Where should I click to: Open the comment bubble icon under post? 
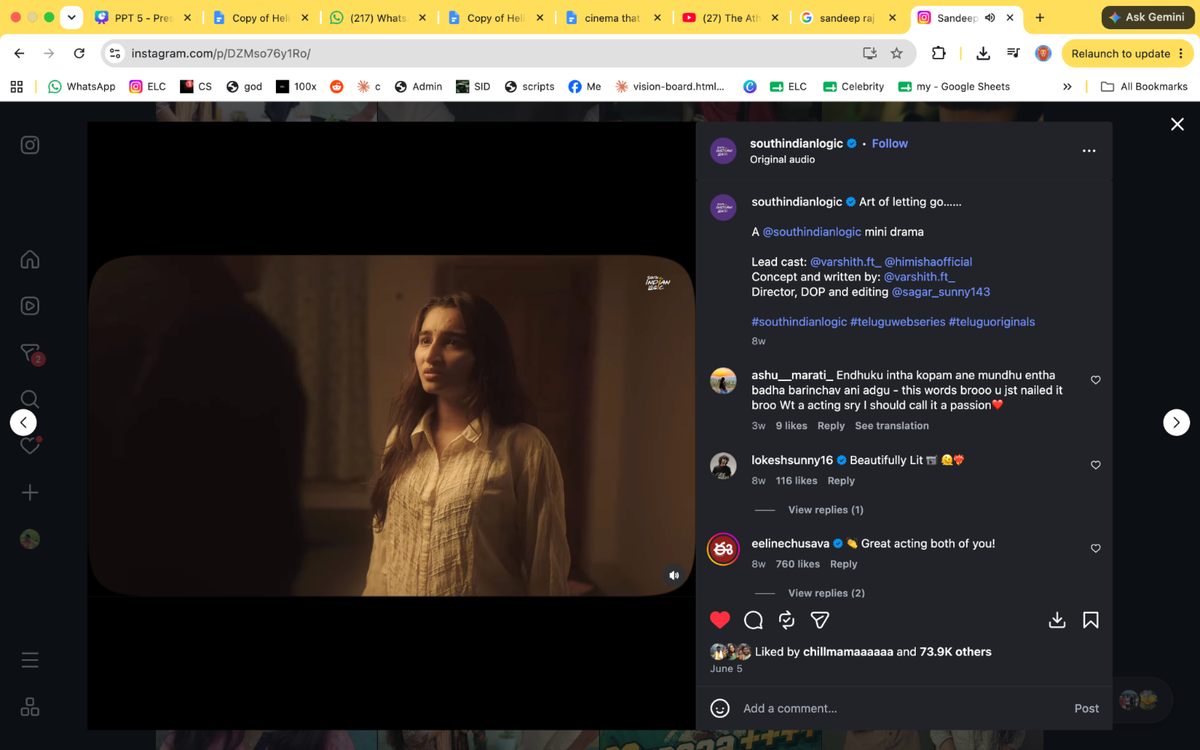point(754,620)
